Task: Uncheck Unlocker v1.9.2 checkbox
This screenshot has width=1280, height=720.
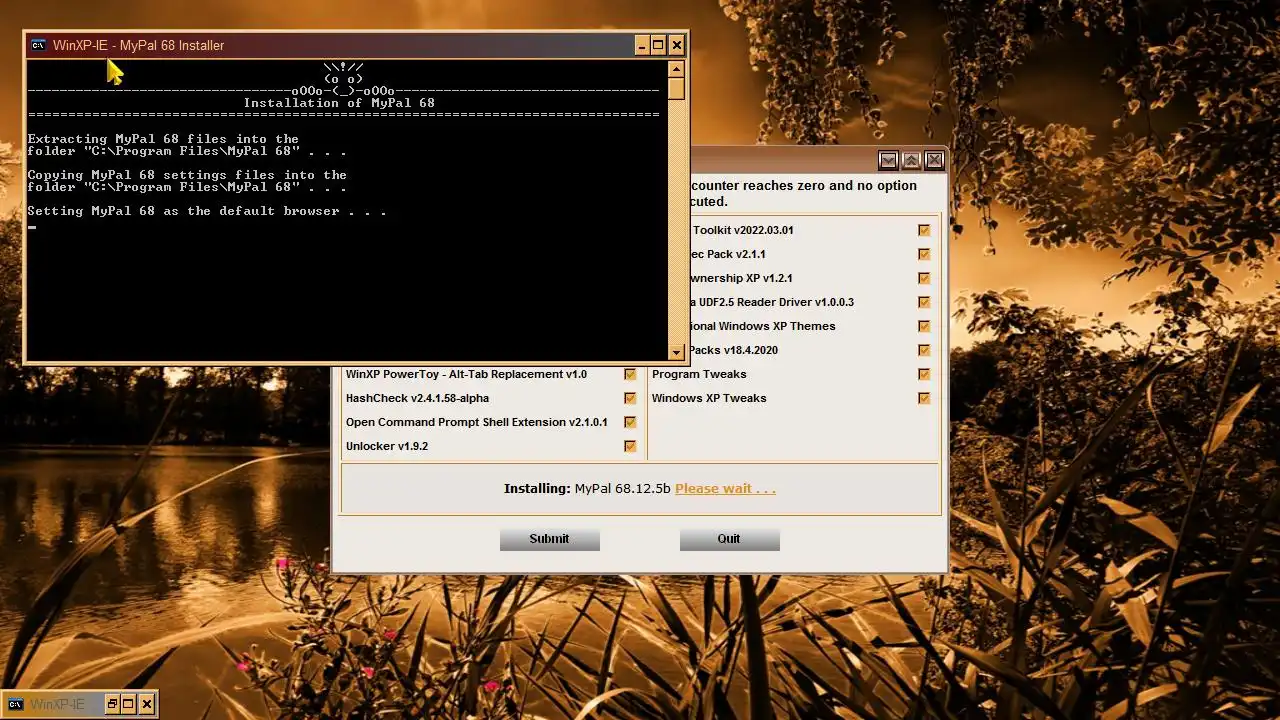Action: [x=630, y=446]
